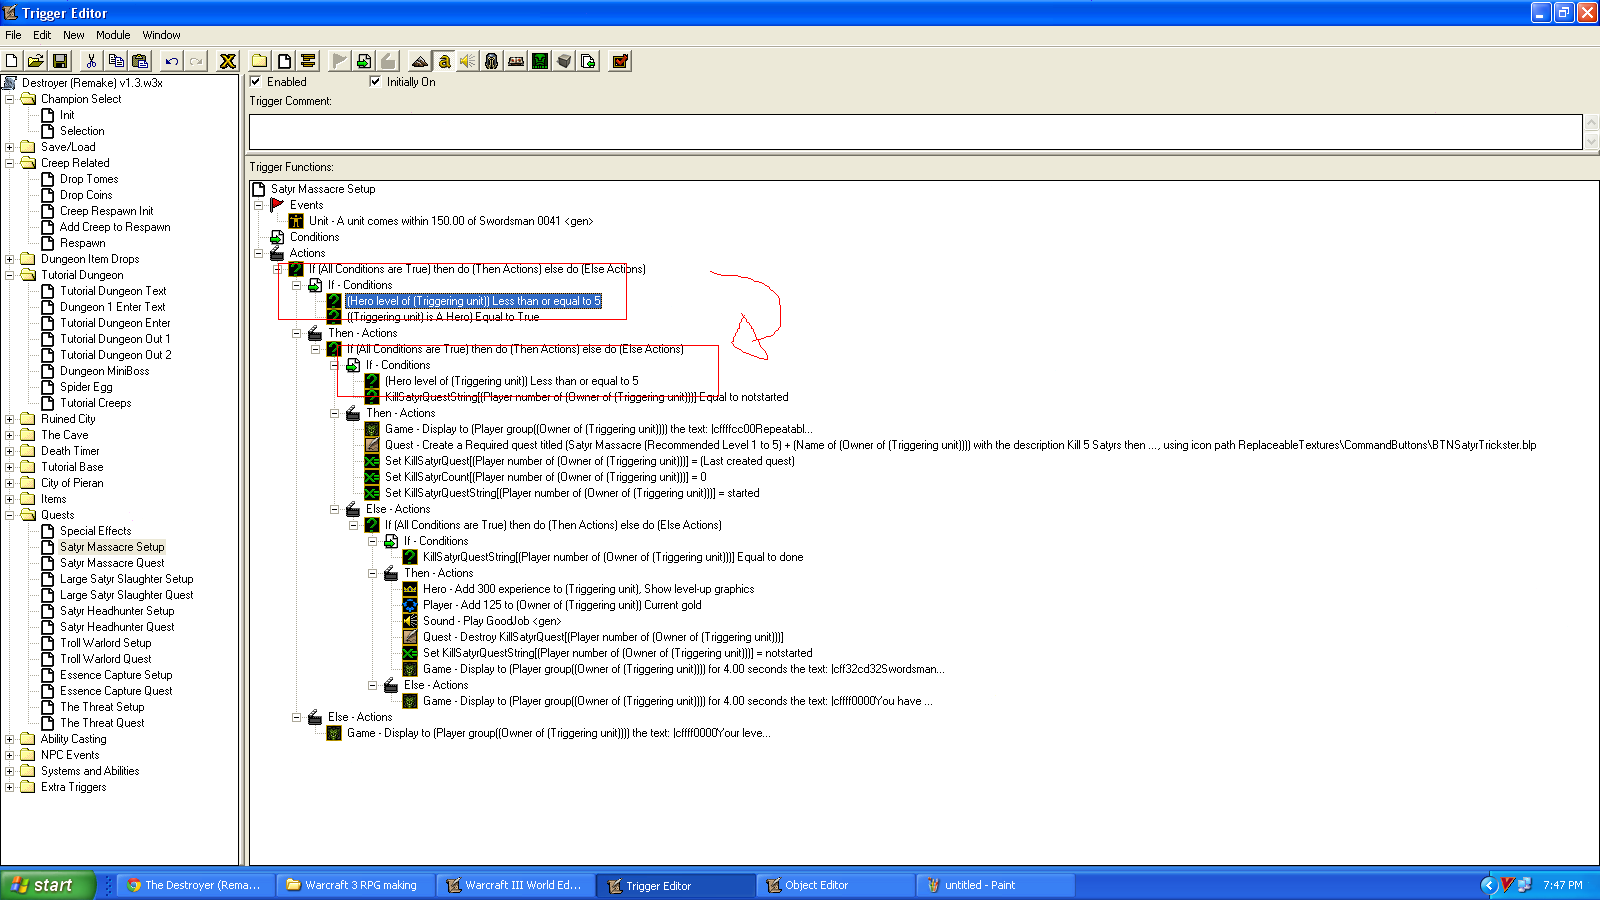The image size is (1600, 900).
Task: Click the New Category folder toolbar icon
Action: 259,61
